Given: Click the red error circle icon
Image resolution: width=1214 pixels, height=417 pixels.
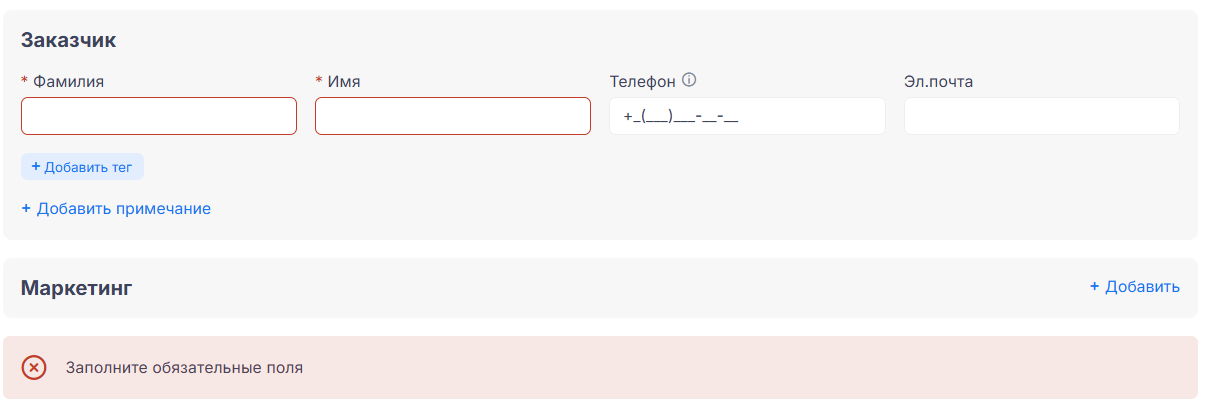Looking at the screenshot, I should click(x=34, y=368).
